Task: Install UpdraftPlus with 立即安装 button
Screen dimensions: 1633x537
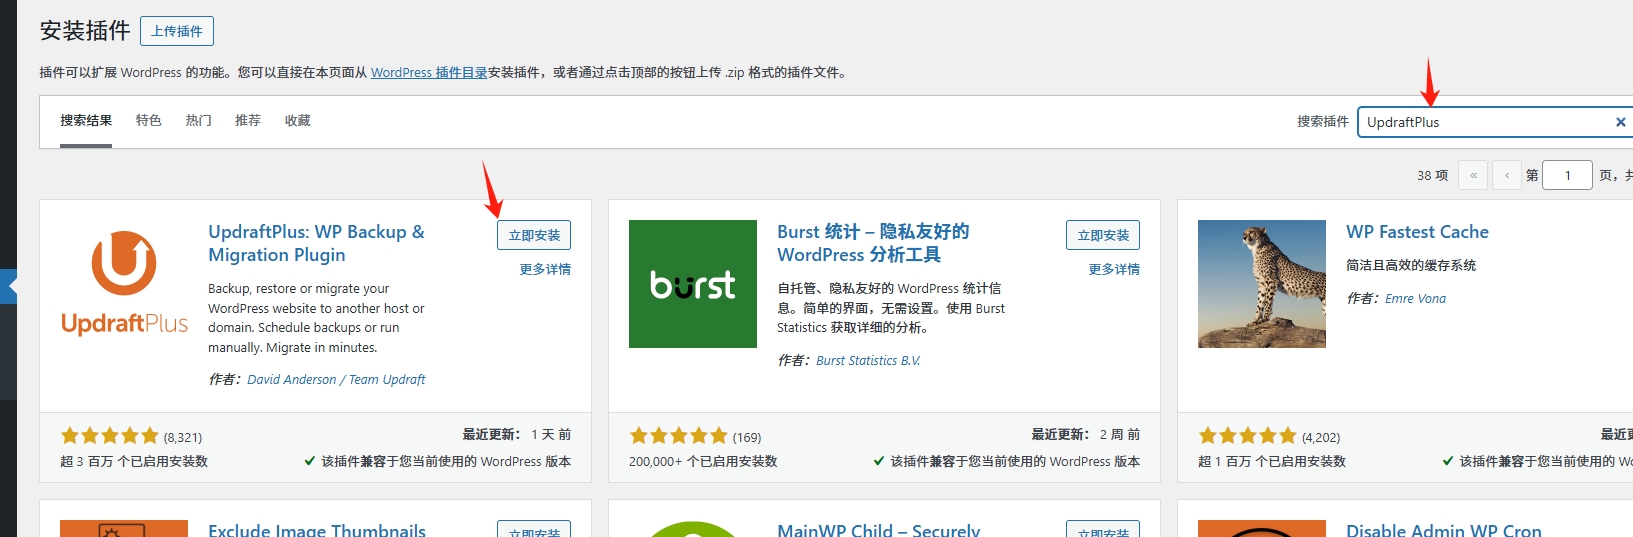Action: [x=533, y=235]
